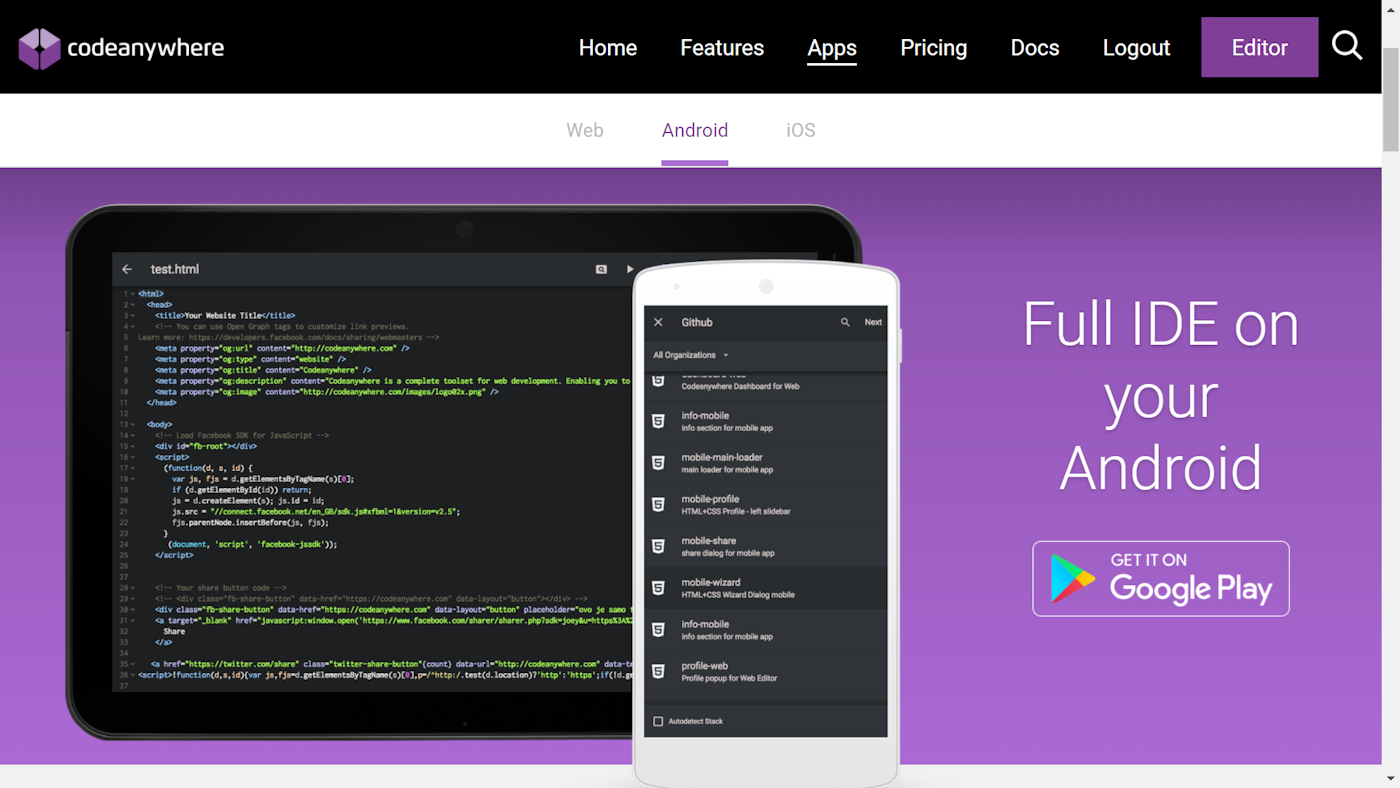Click HTML5 icon beside mobile-share
The image size is (1400, 788).
(658, 546)
